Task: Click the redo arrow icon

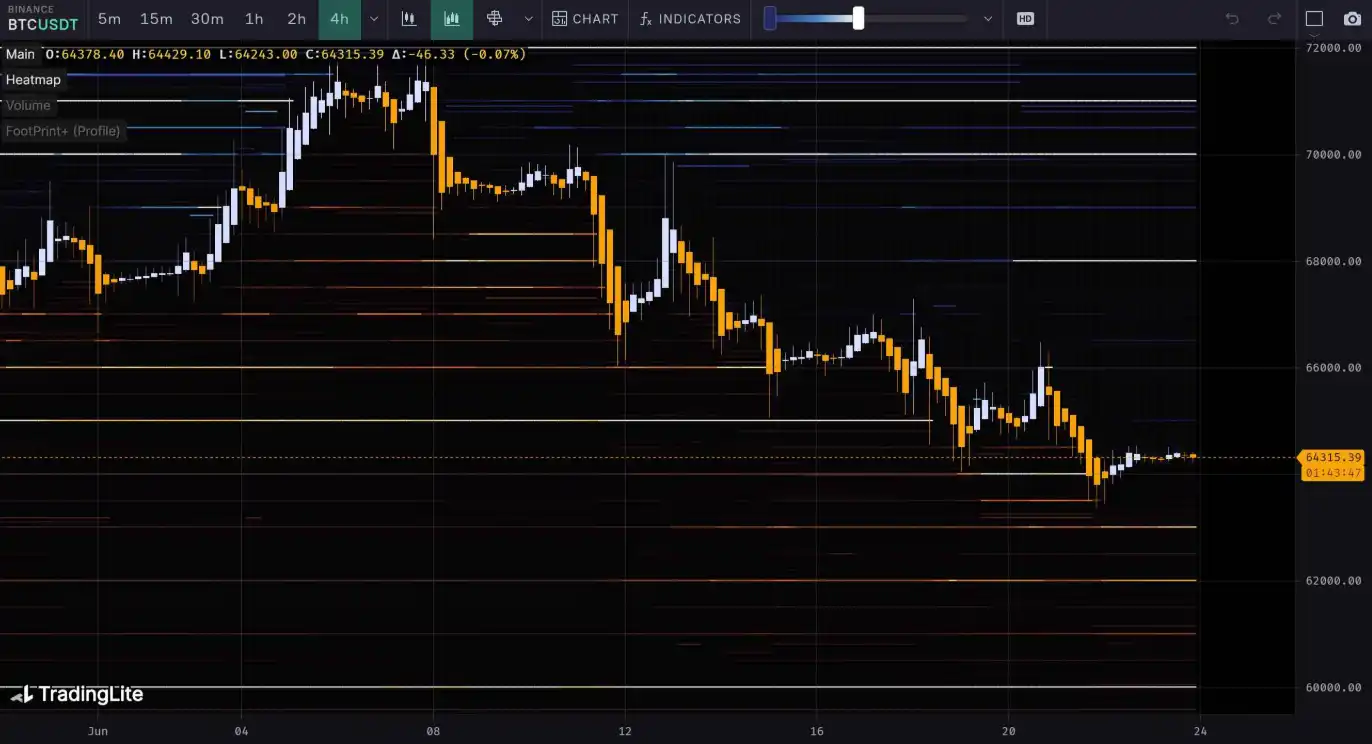Action: click(x=1274, y=19)
